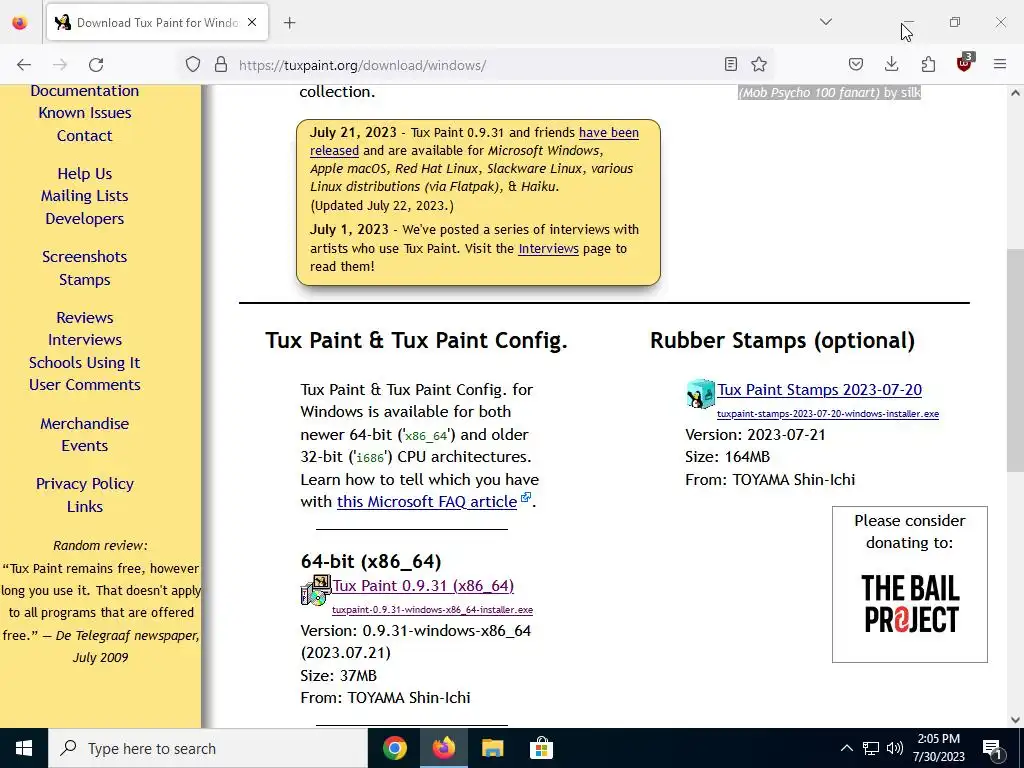1024x768 pixels.
Task: Click the forward navigation arrow
Action: click(x=60, y=65)
